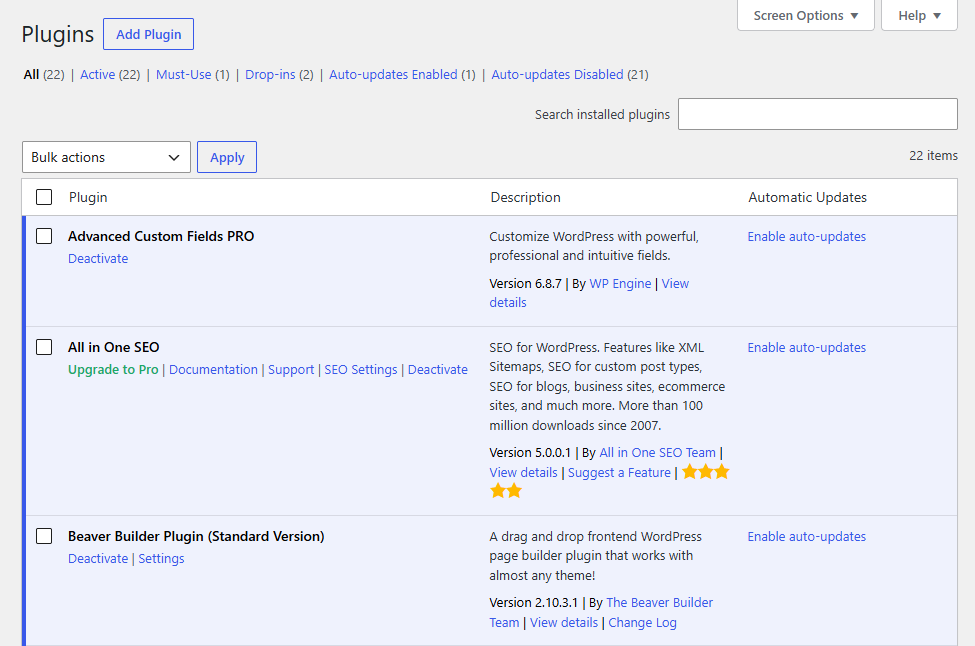Click the Automatic Updates column header

(807, 197)
